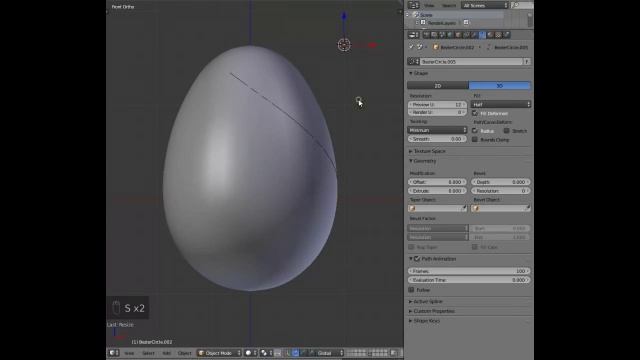Toggle the Radius checkbox
This screenshot has height=360, width=640.
click(x=475, y=131)
